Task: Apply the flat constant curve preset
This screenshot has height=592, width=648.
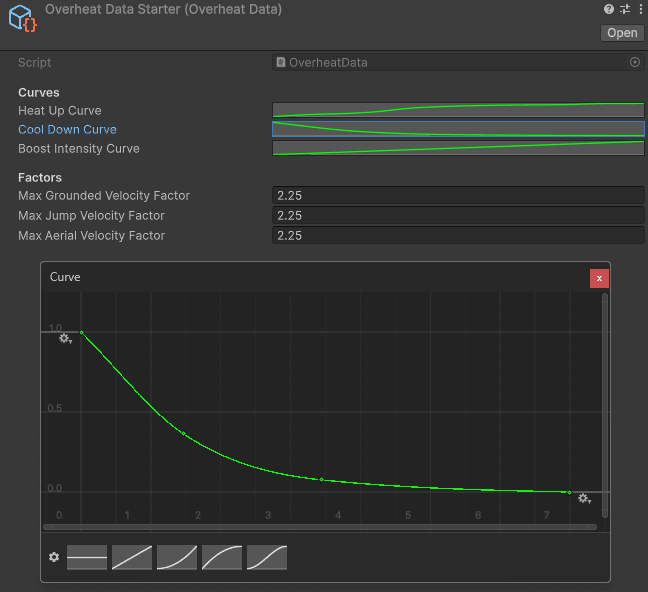Action: click(x=87, y=557)
